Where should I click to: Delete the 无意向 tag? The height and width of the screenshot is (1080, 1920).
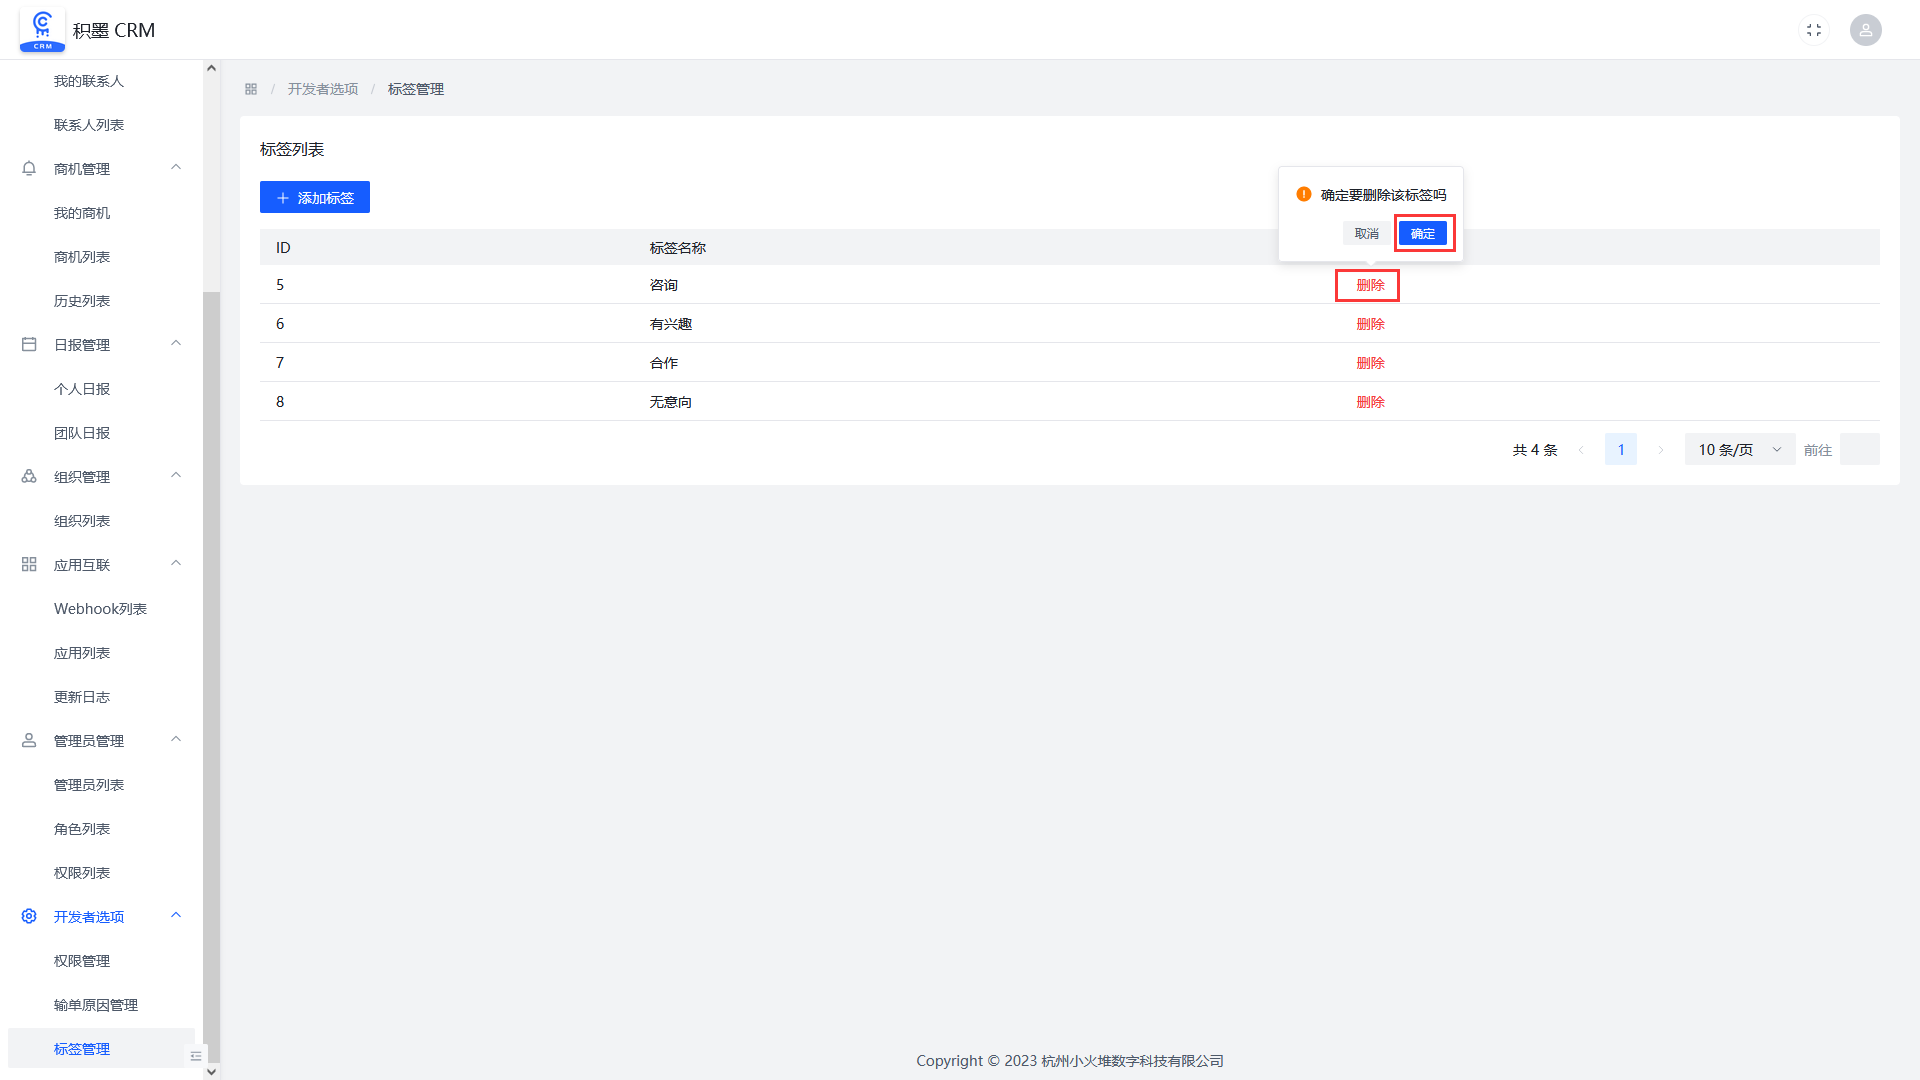pos(1370,402)
